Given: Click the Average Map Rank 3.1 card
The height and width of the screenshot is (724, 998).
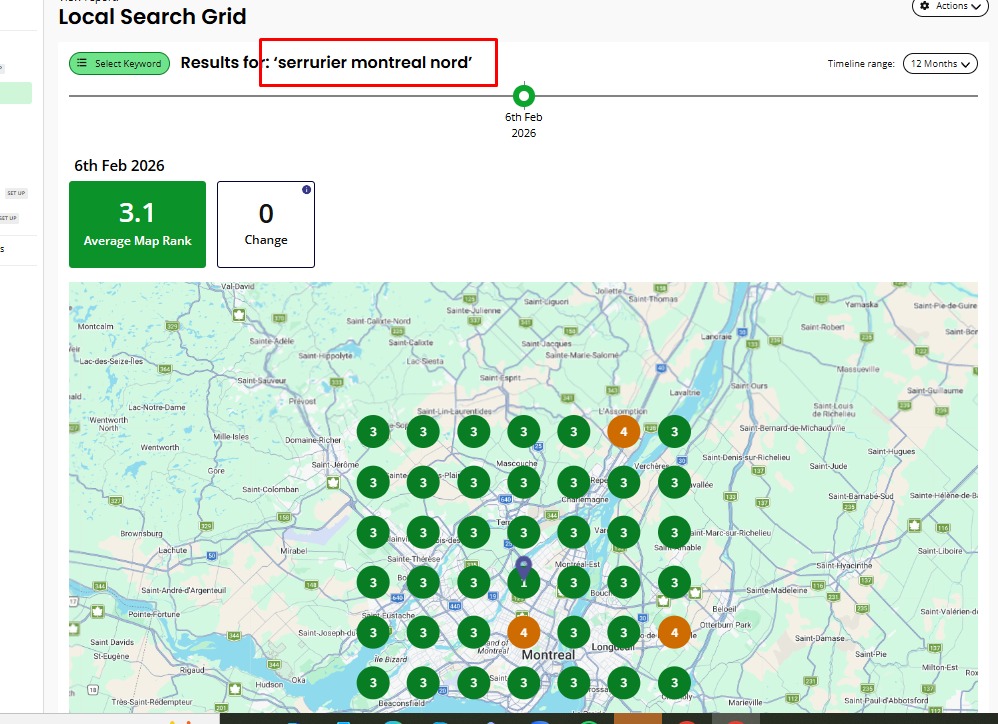Looking at the screenshot, I should coord(137,225).
